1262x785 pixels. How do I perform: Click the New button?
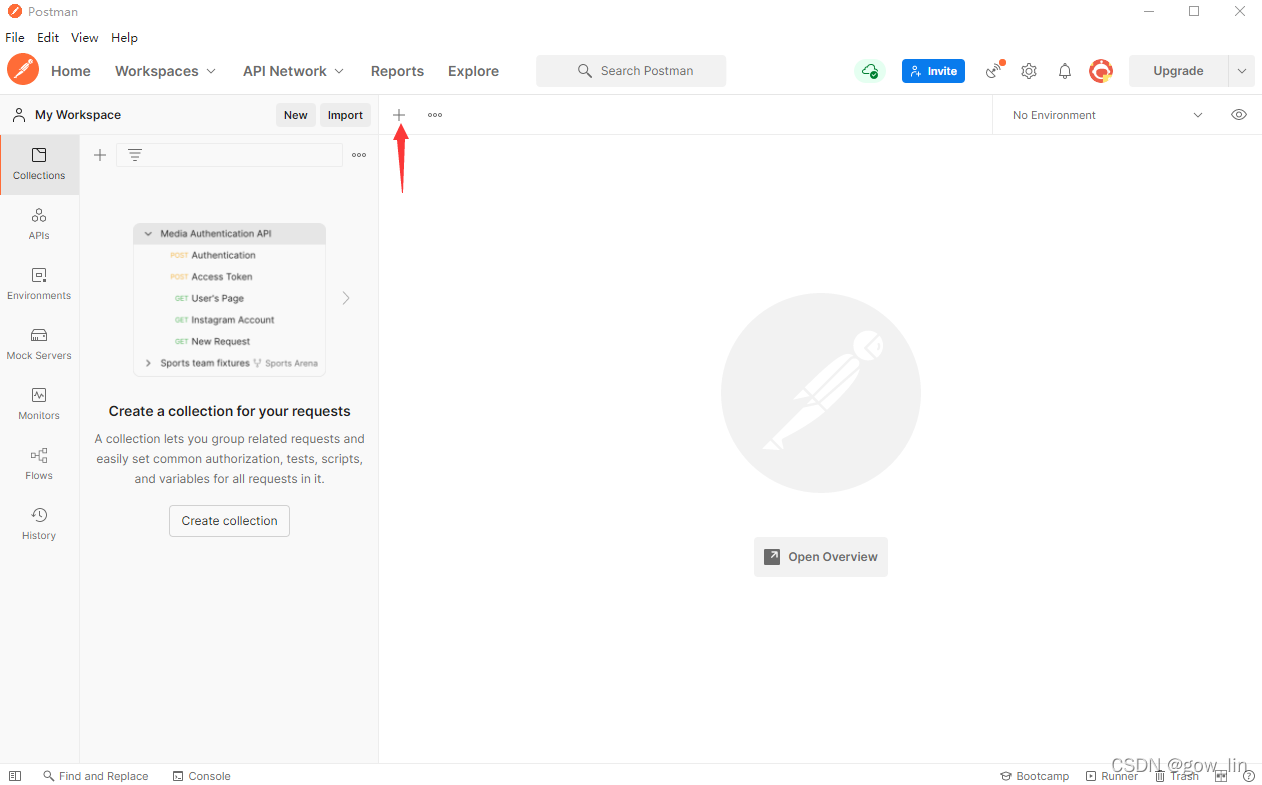(x=296, y=115)
